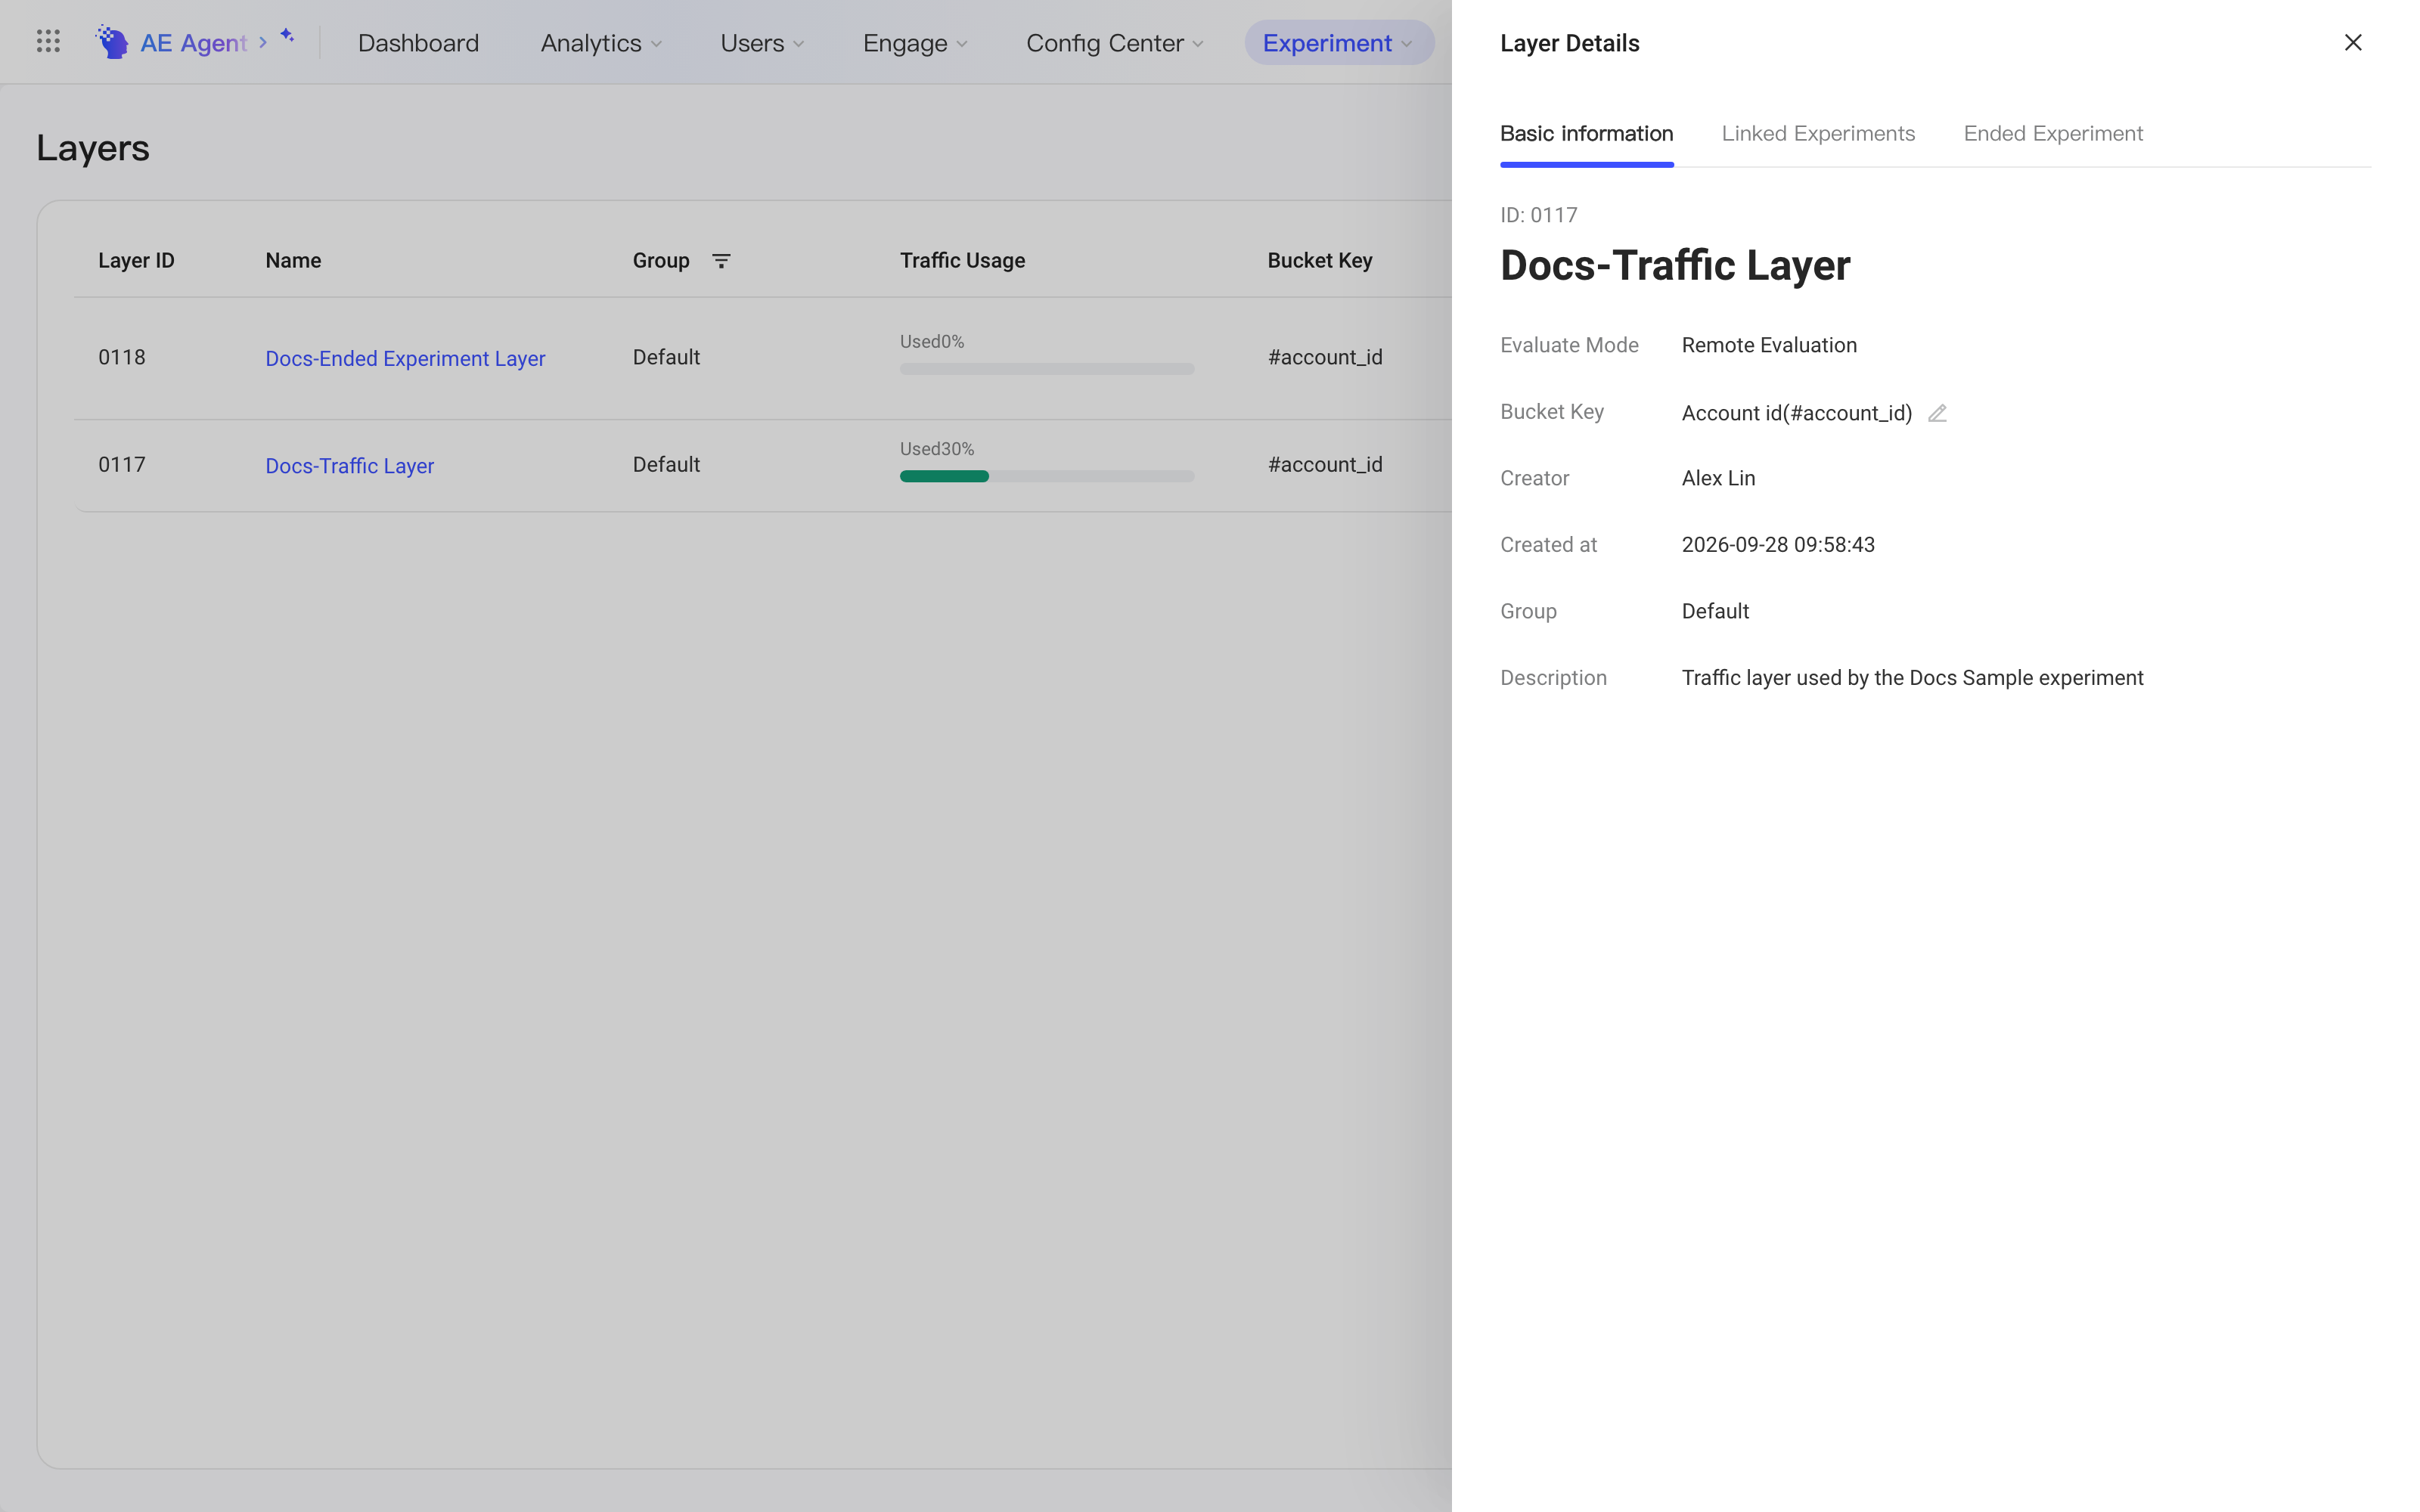Select the Basic information tab
The width and height of the screenshot is (2420, 1512).
pos(1586,134)
